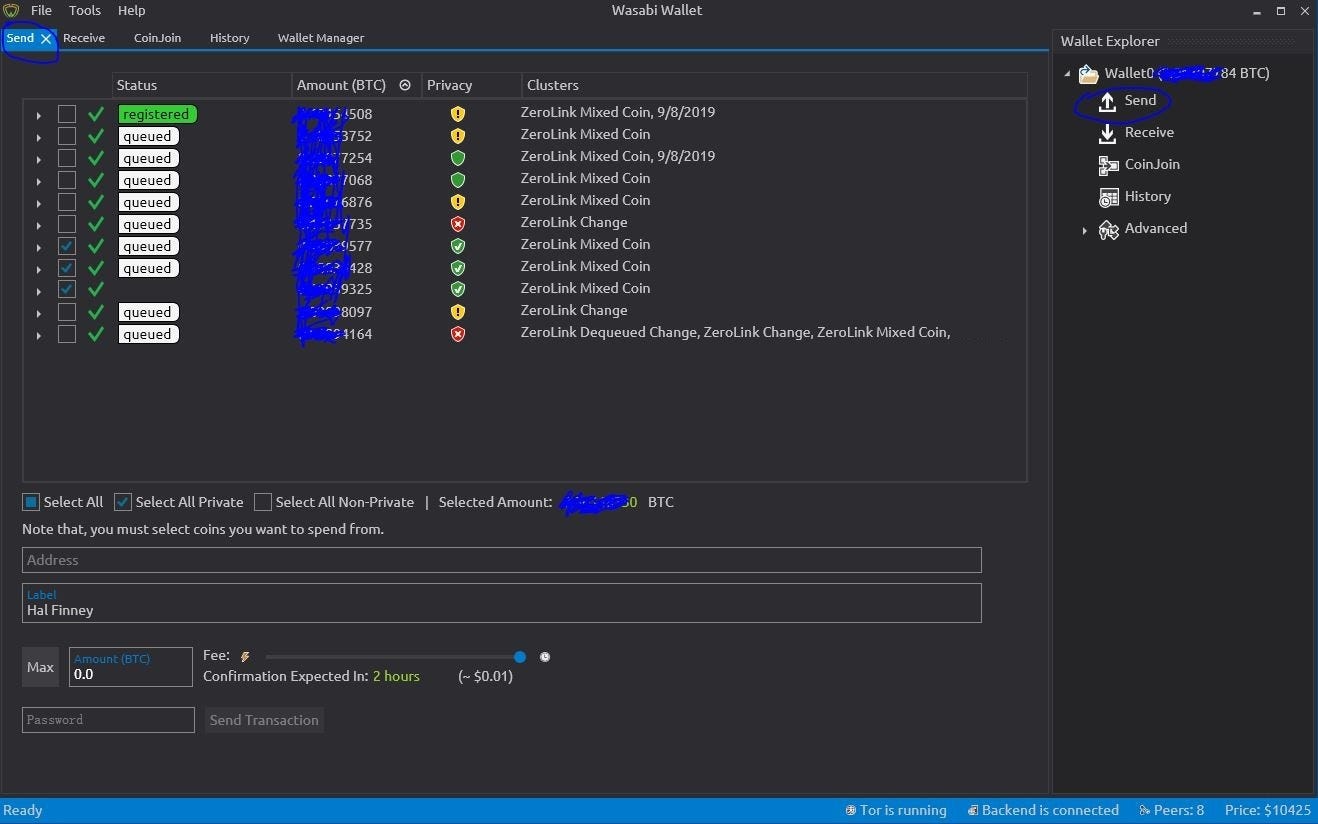Image resolution: width=1318 pixels, height=824 pixels.
Task: Click the red shield for coin ending 4164
Action: point(458,334)
